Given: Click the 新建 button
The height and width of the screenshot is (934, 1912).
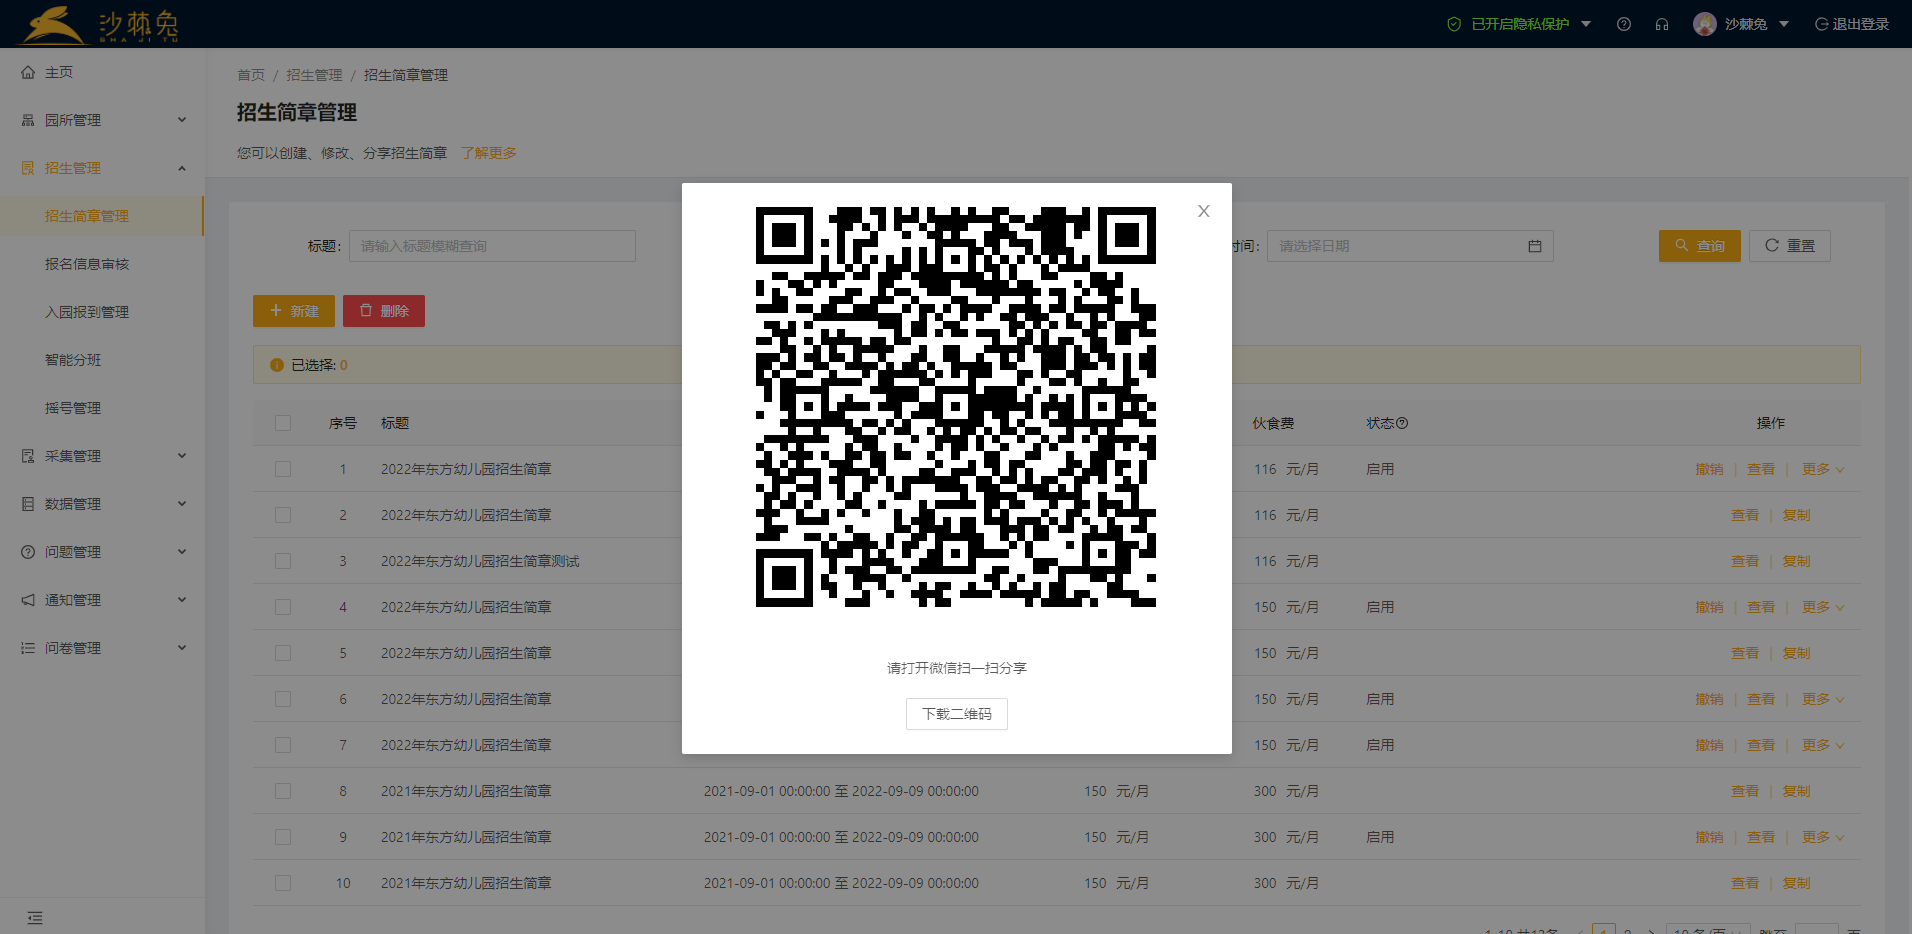Looking at the screenshot, I should click(294, 311).
